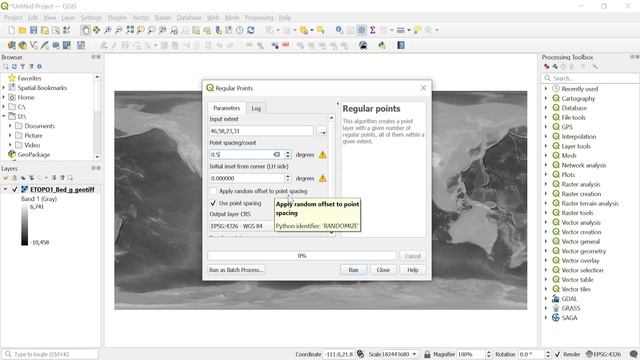Click the New Project icon
Image resolution: width=640 pixels, height=360 pixels.
11,30
